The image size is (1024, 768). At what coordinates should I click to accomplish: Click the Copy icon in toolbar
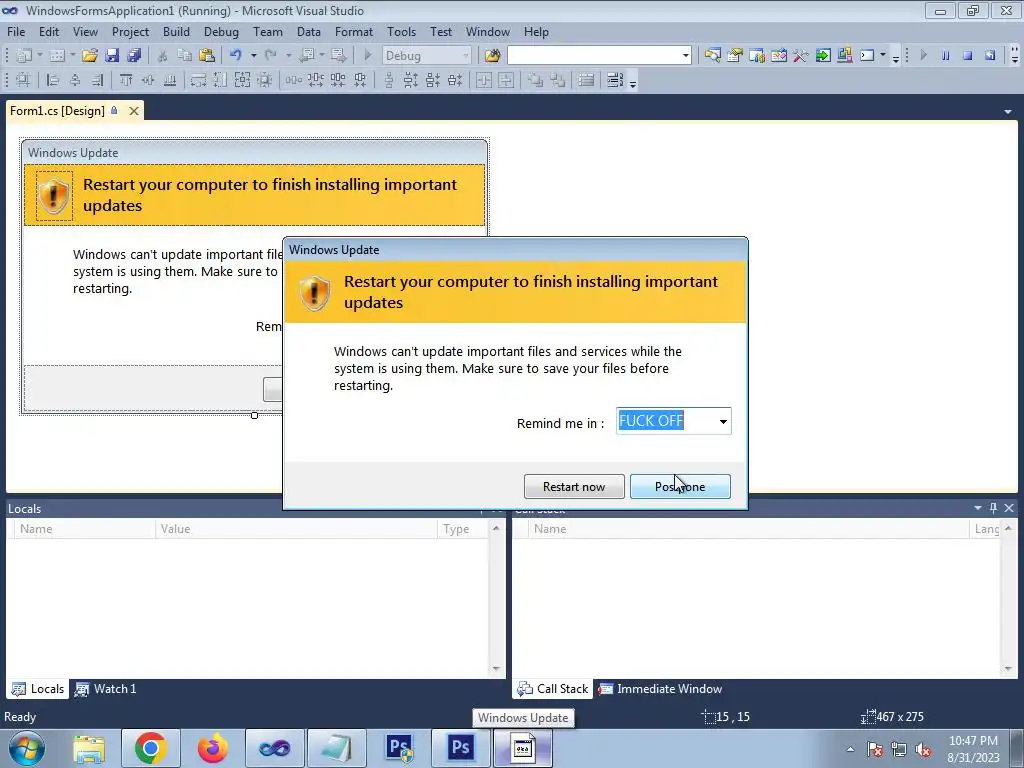click(x=185, y=56)
